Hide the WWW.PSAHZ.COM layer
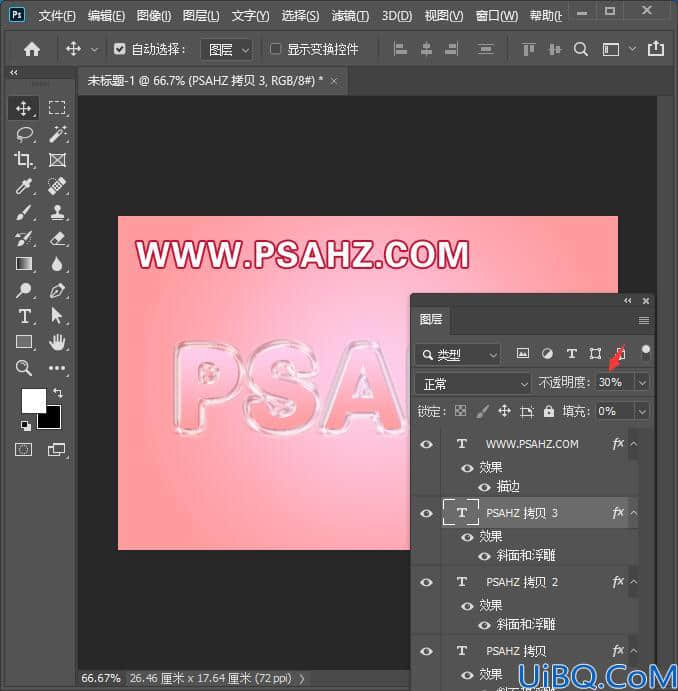The height and width of the screenshot is (691, 678). (426, 444)
